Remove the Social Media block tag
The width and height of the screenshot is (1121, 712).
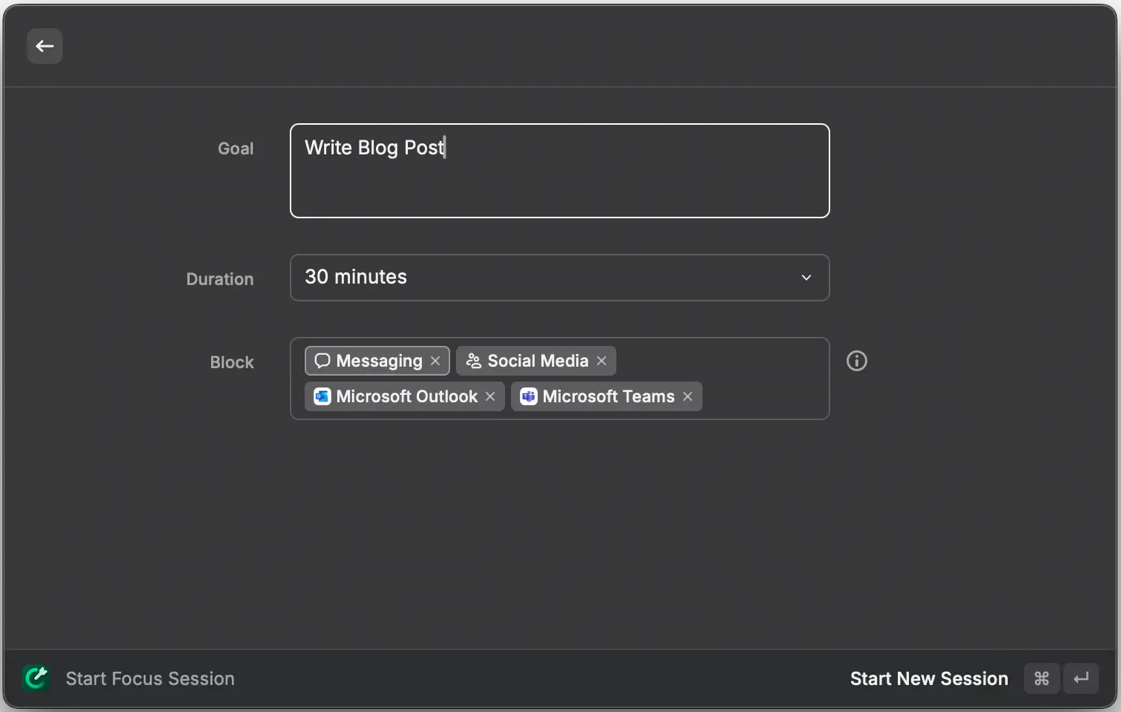(601, 361)
